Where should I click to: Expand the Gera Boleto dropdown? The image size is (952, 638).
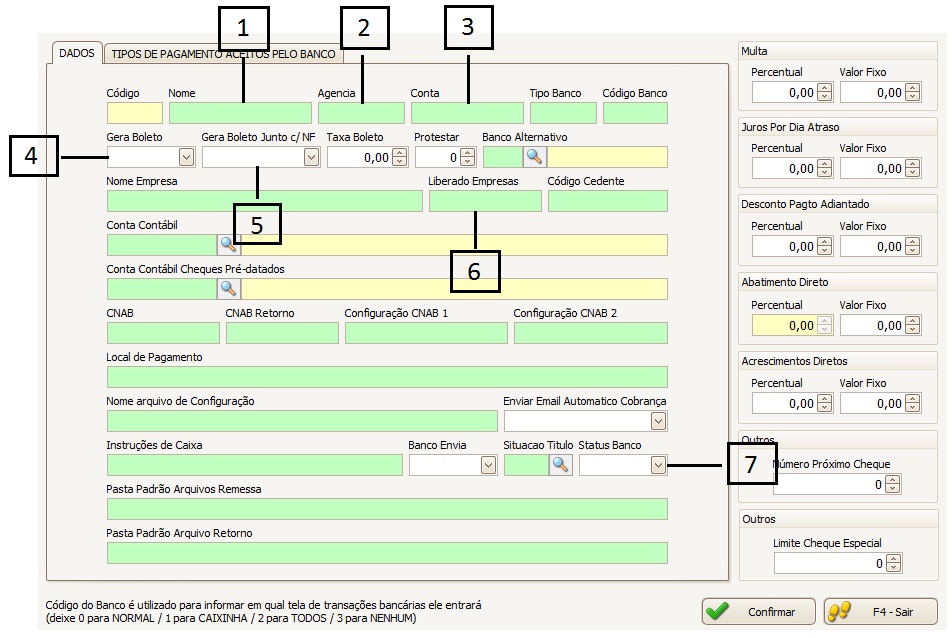coord(186,157)
